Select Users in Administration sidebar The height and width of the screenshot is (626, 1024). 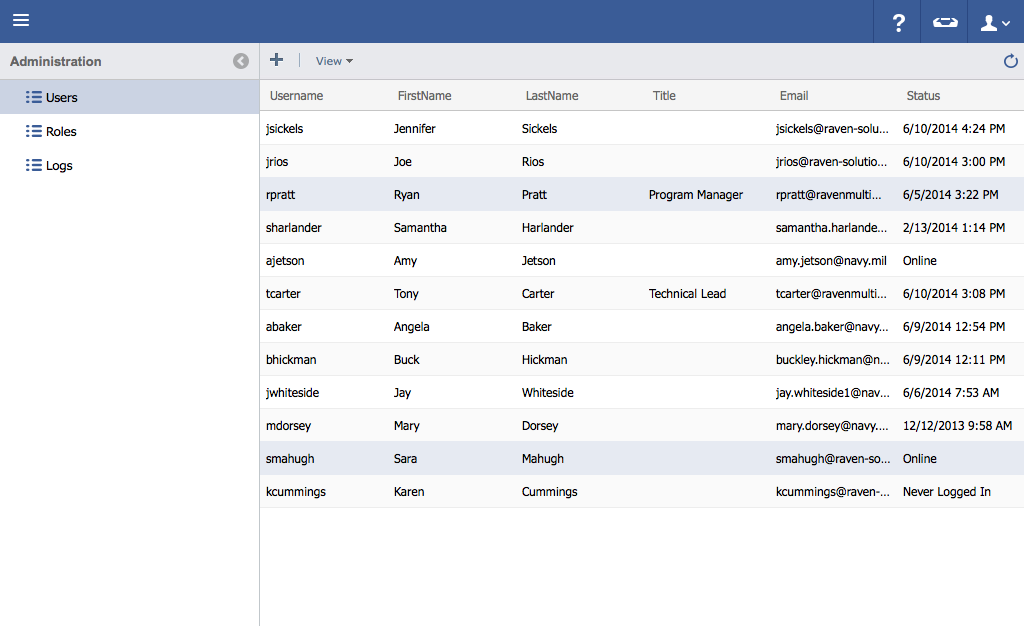(x=61, y=97)
